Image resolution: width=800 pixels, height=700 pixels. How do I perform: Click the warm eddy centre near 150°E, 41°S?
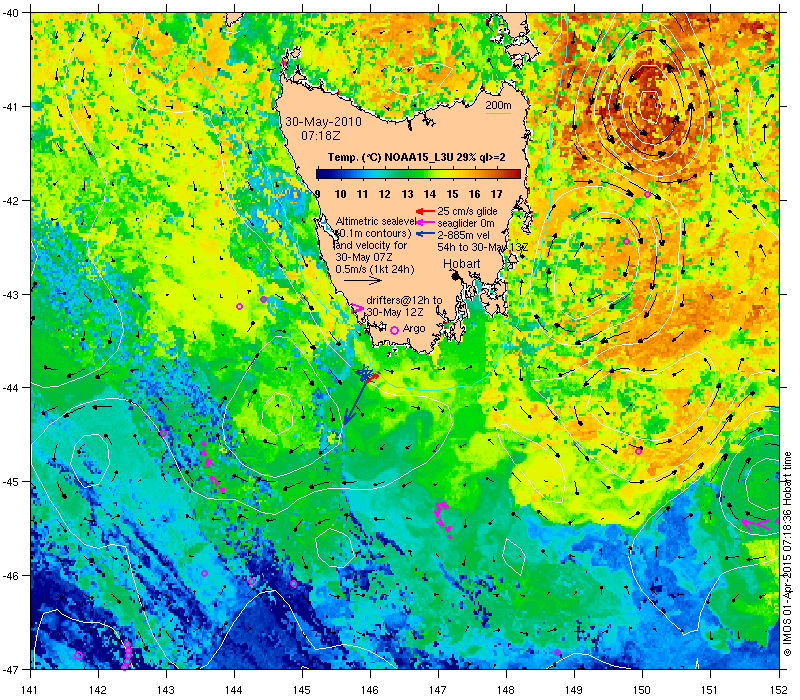click(x=650, y=105)
